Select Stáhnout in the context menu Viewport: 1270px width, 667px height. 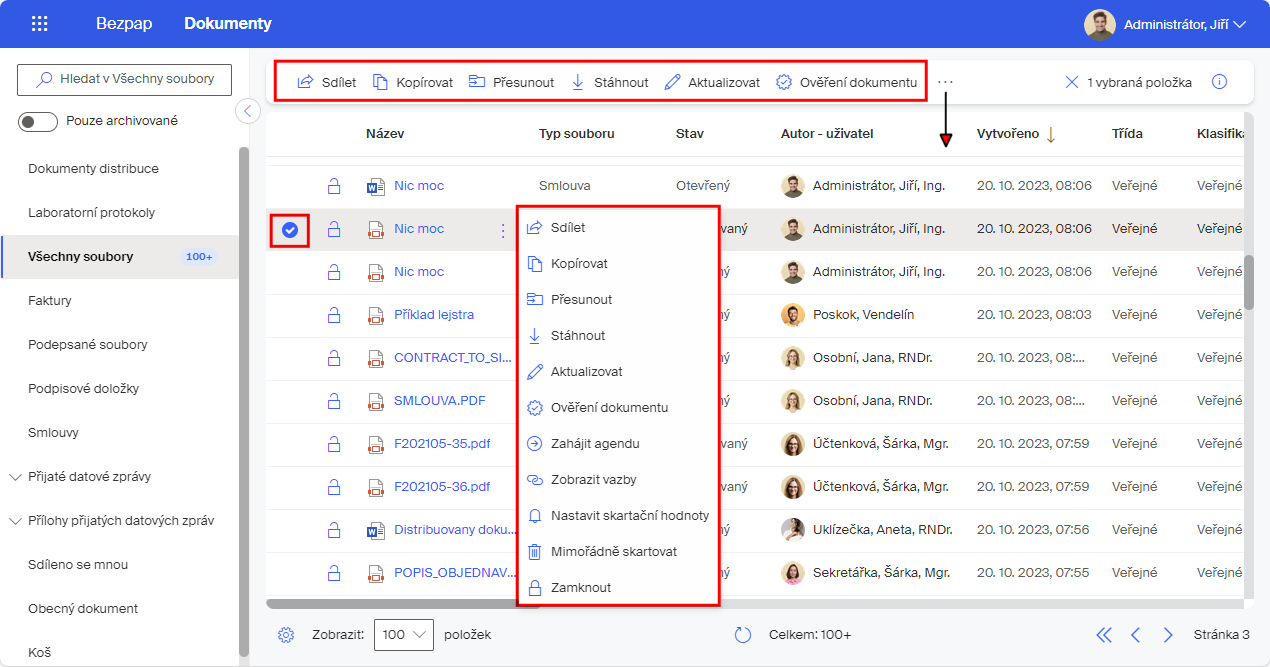coord(618,336)
